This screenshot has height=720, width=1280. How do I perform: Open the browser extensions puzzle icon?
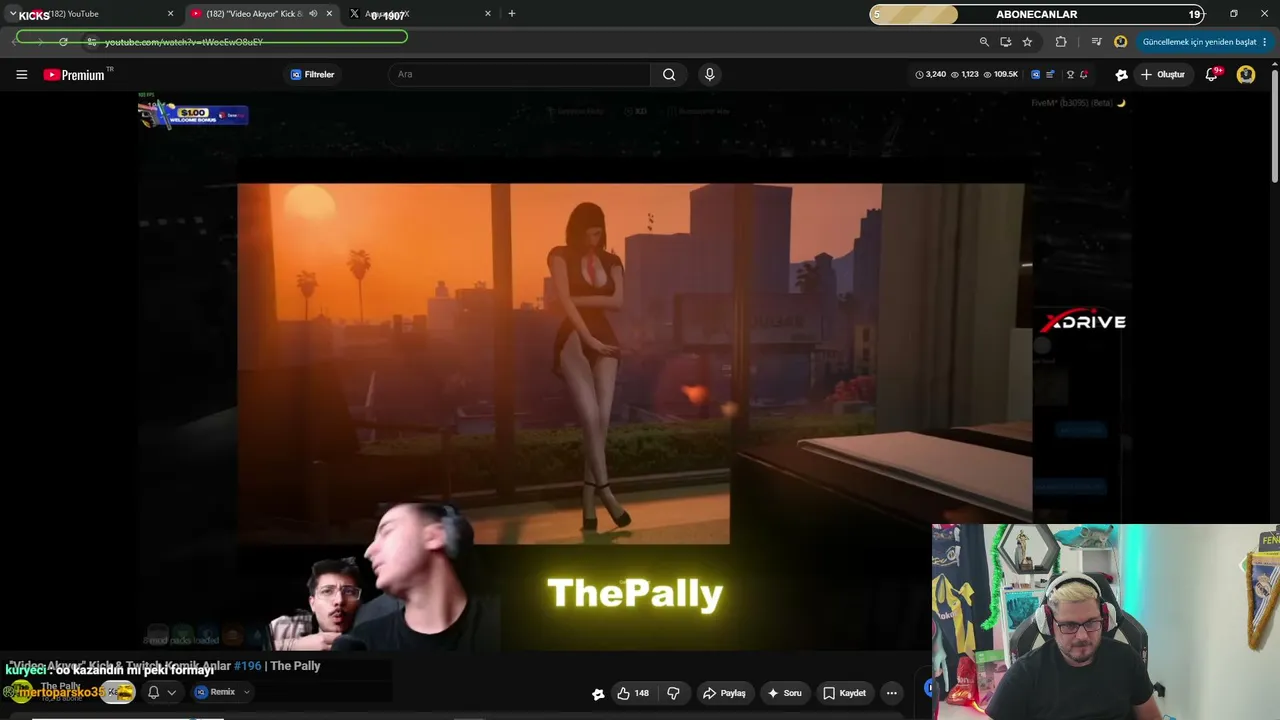point(1061,42)
